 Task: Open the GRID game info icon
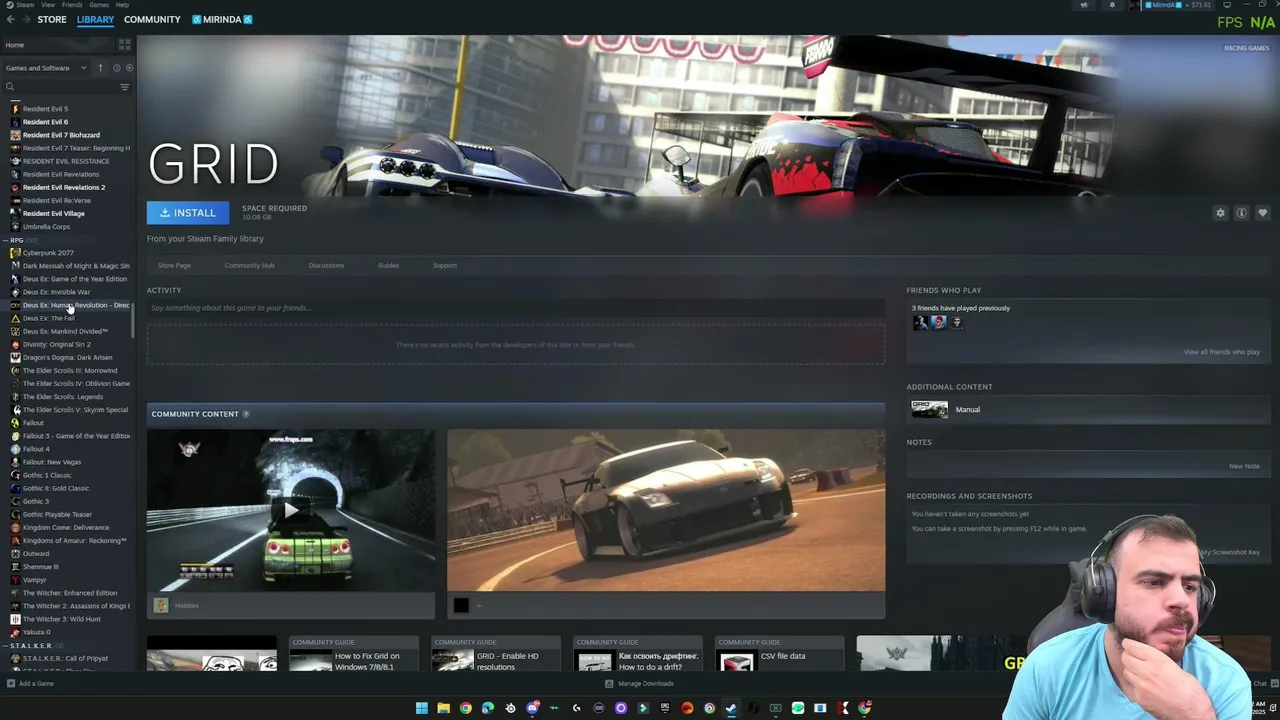1241,213
